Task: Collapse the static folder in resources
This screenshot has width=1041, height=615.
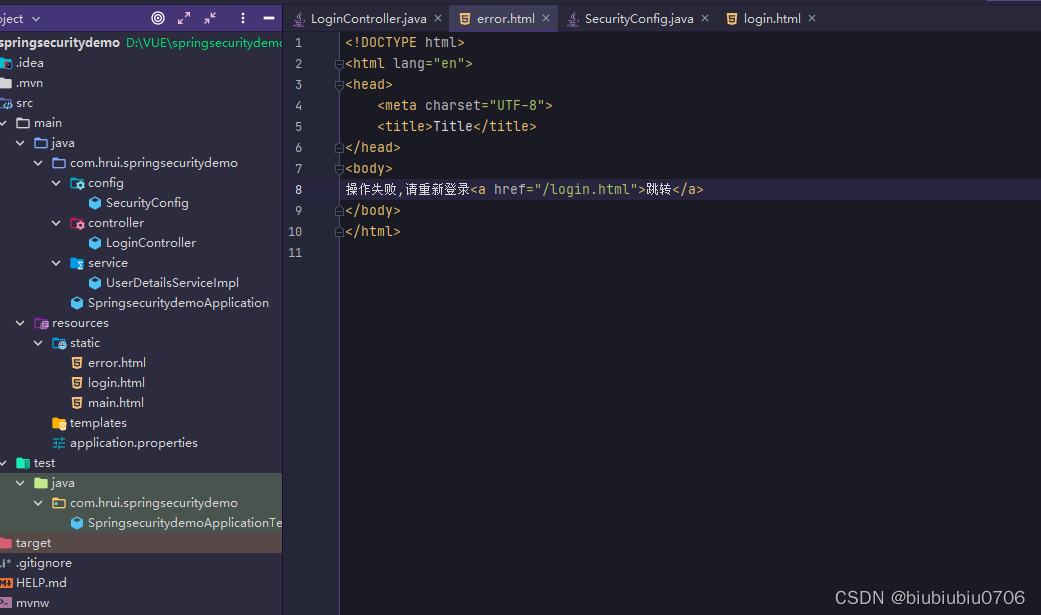Action: point(39,343)
